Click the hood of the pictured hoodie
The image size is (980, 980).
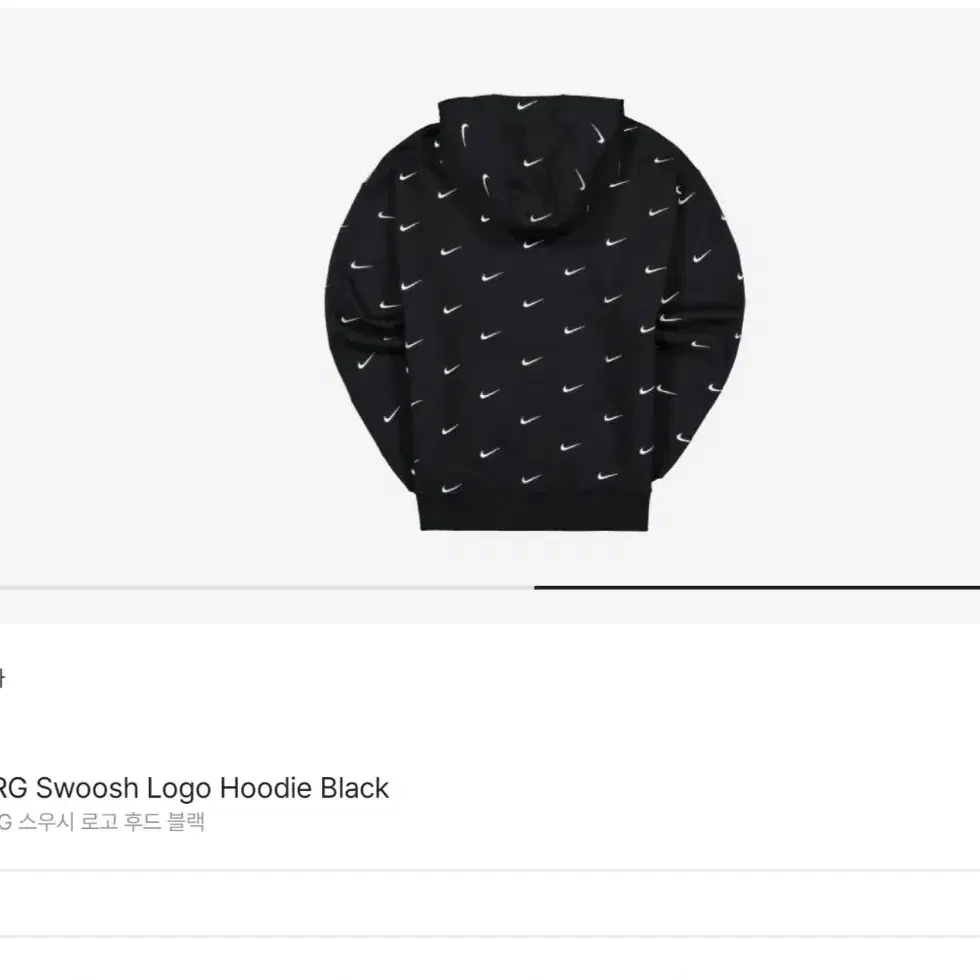pyautogui.click(x=531, y=162)
